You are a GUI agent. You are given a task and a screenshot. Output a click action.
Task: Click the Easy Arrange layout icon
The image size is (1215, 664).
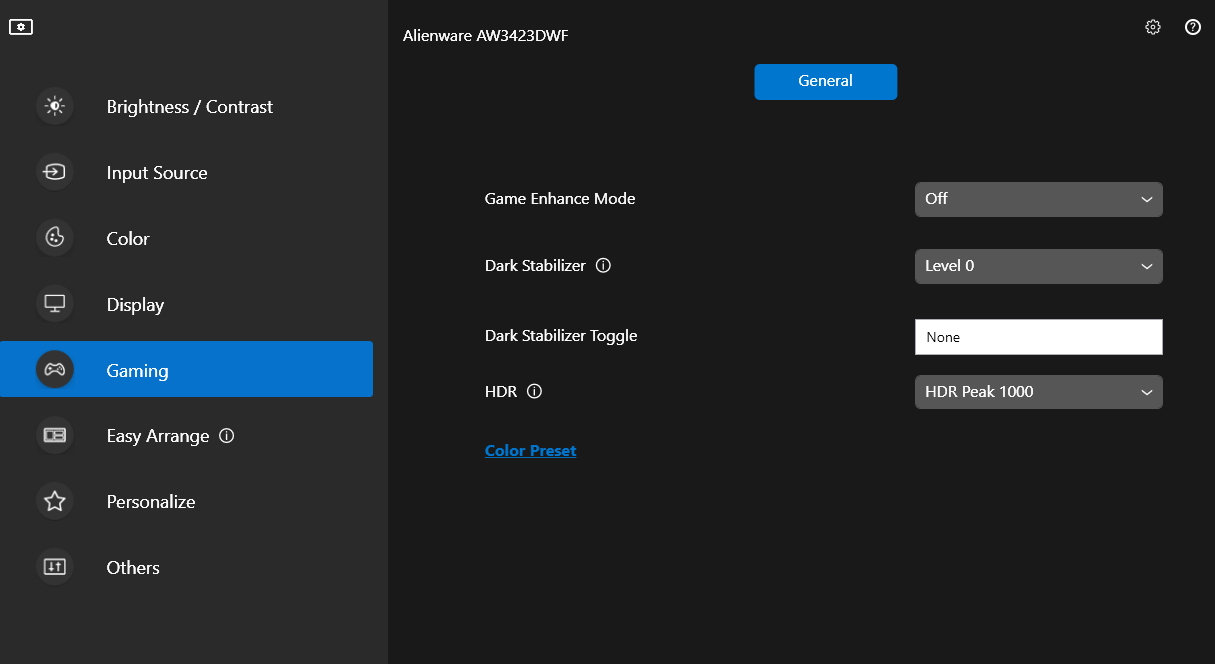point(55,436)
